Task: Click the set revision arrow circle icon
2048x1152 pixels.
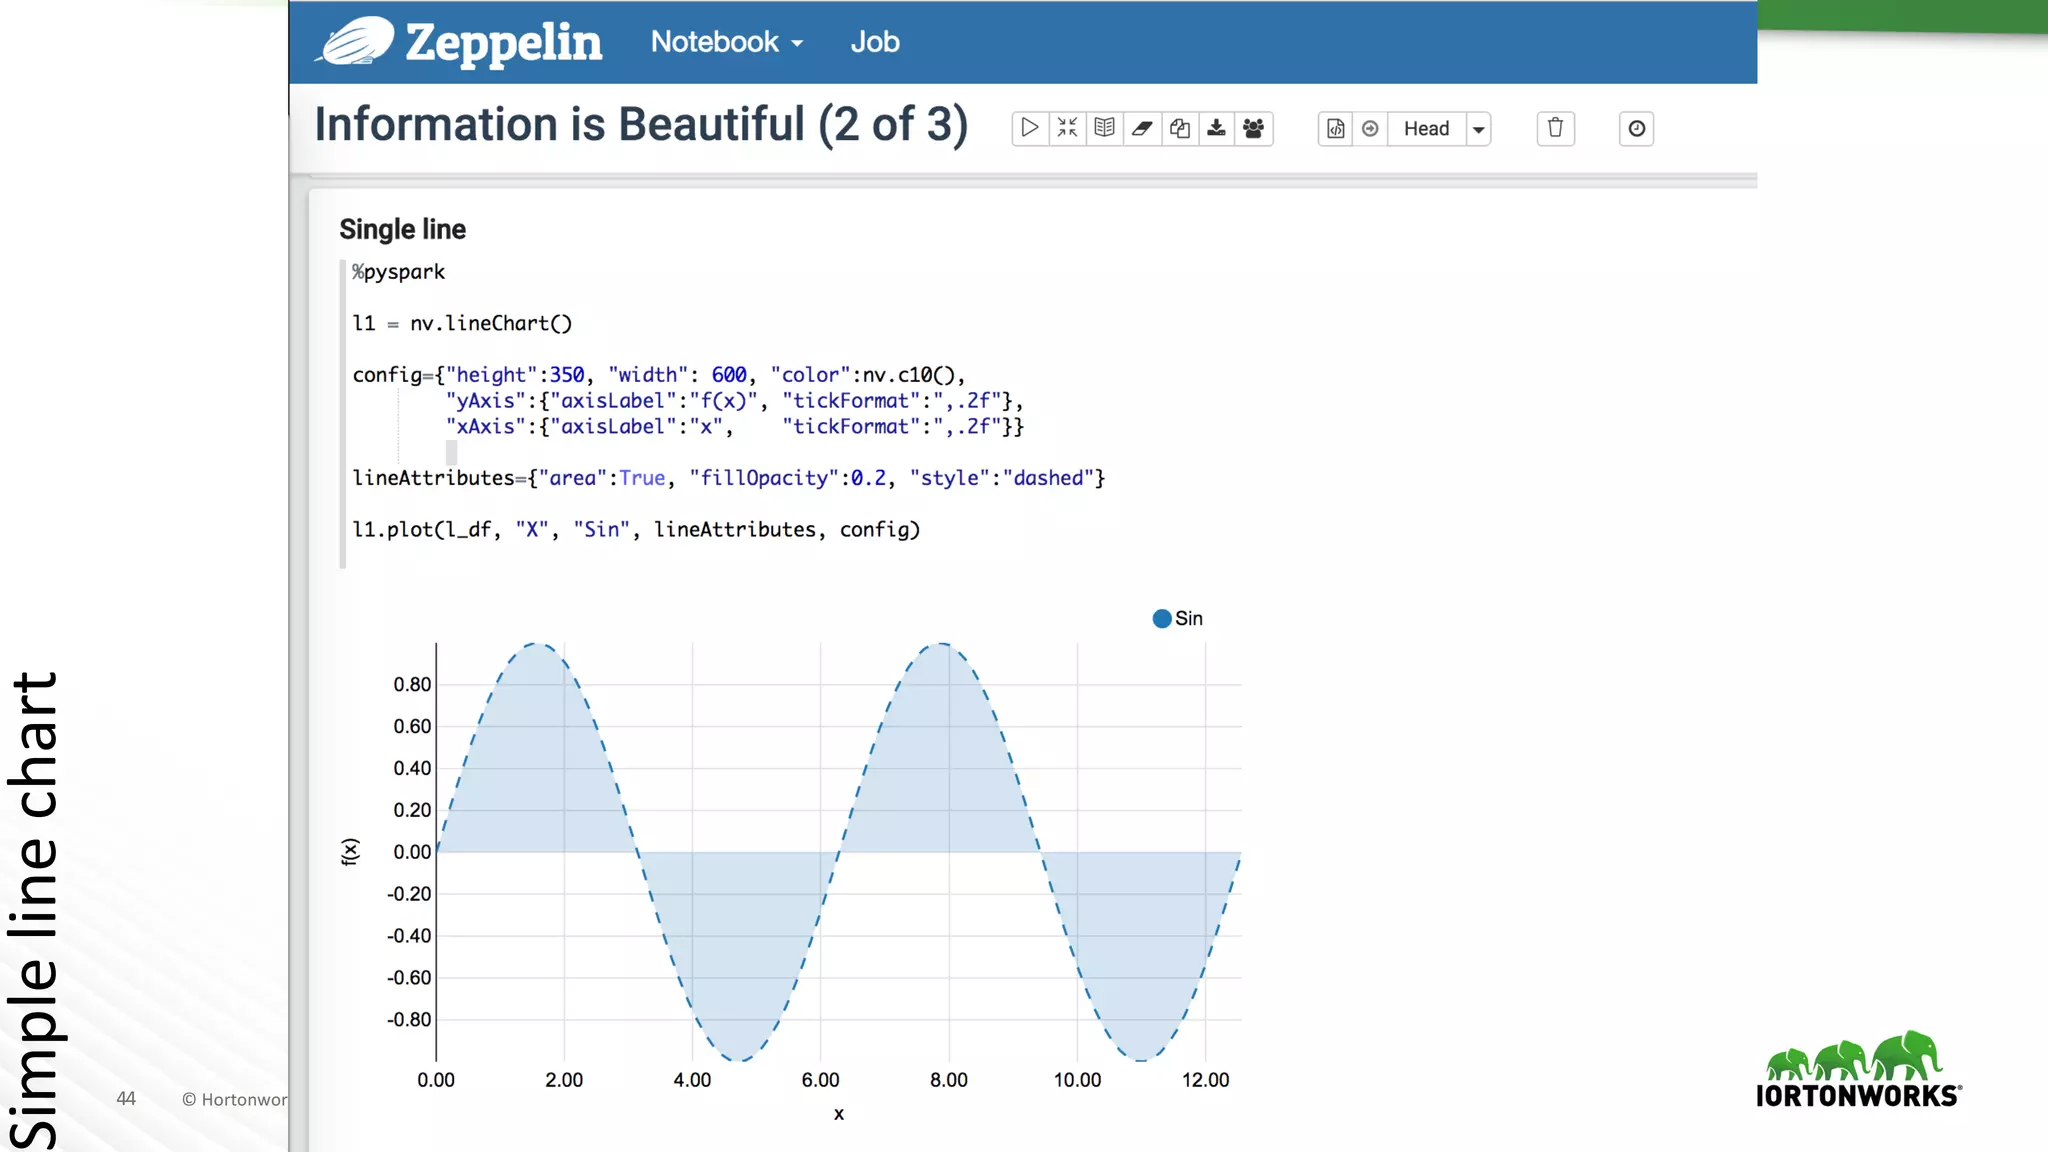Action: 1370,128
